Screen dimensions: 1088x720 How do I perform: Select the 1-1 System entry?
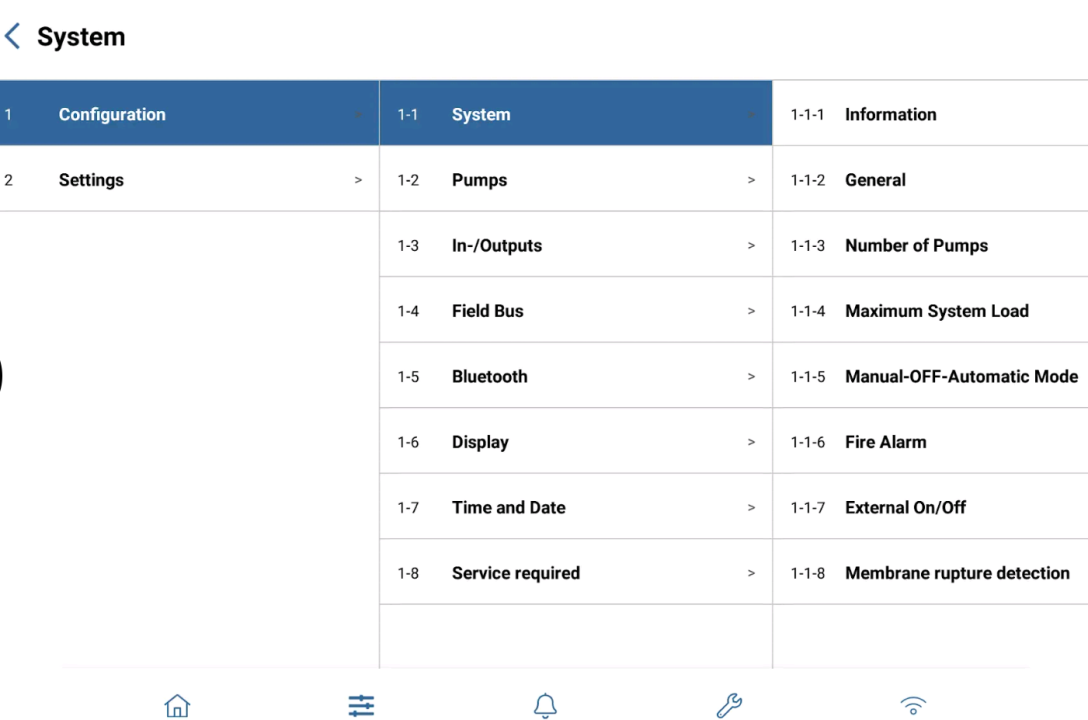[576, 113]
